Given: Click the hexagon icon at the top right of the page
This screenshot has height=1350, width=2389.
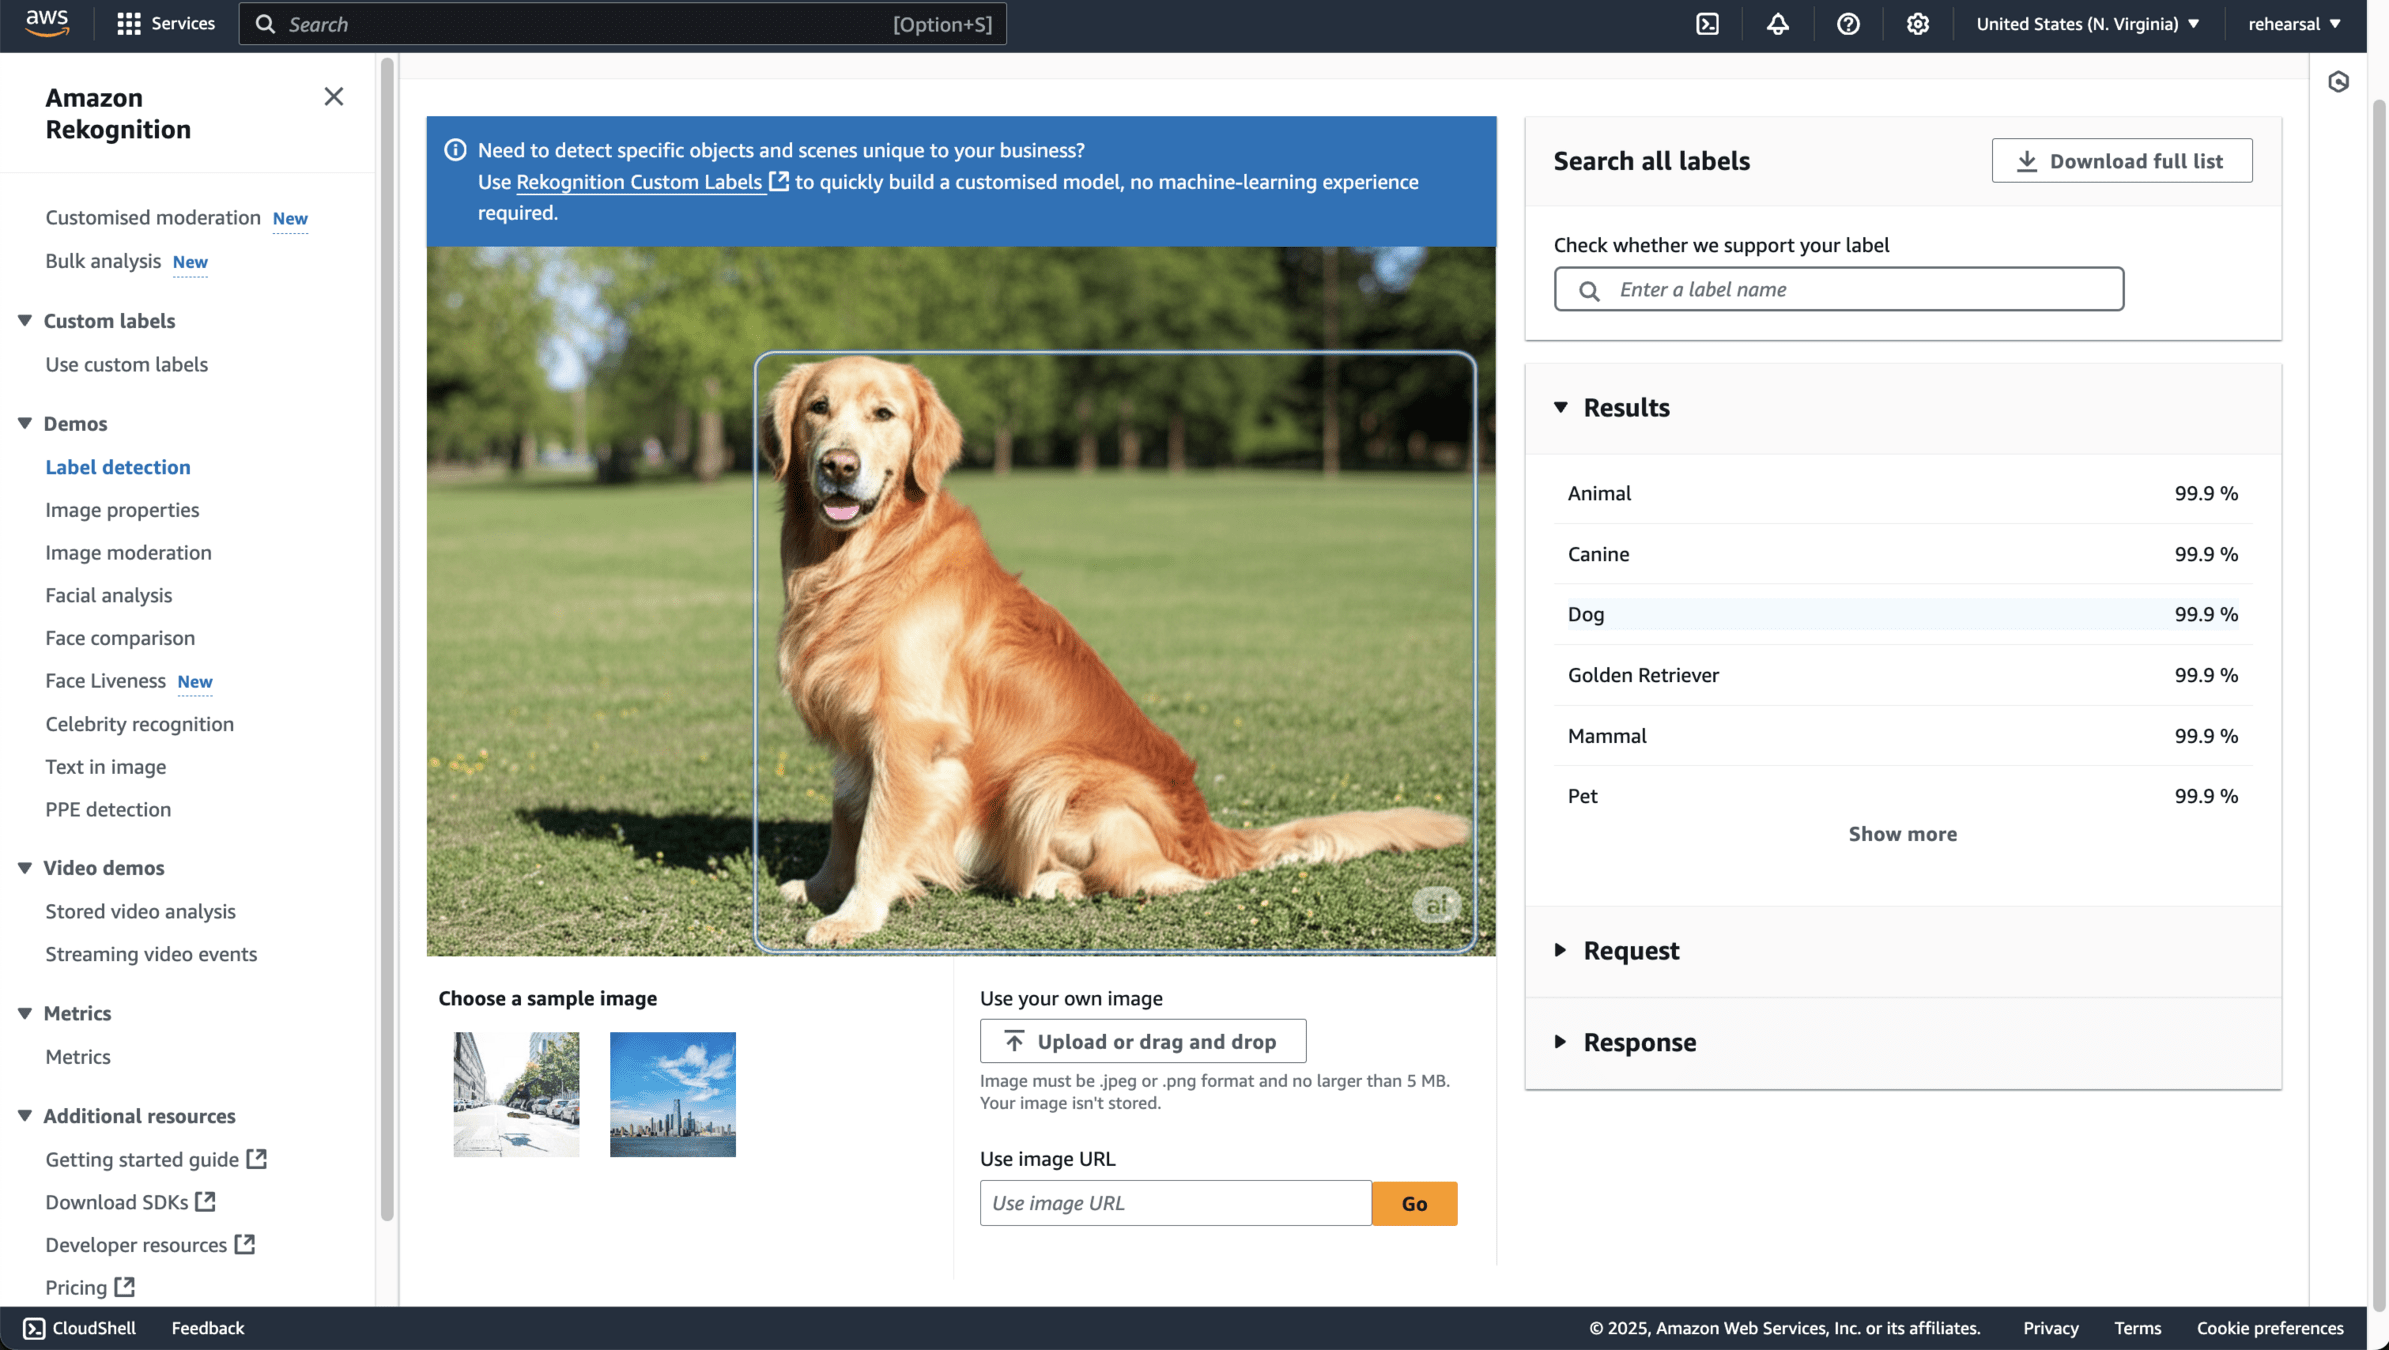Looking at the screenshot, I should pyautogui.click(x=2338, y=82).
